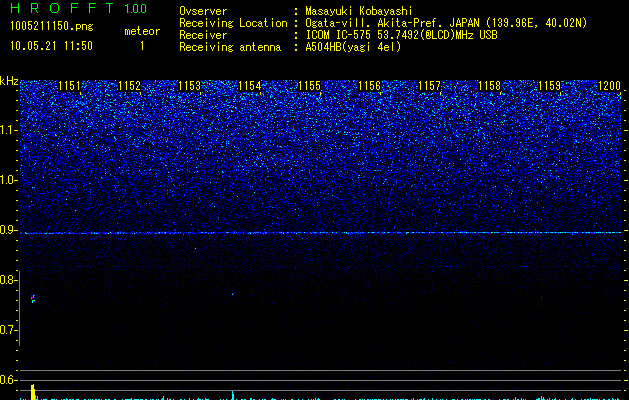Click the Receiver label

[x=203, y=35]
